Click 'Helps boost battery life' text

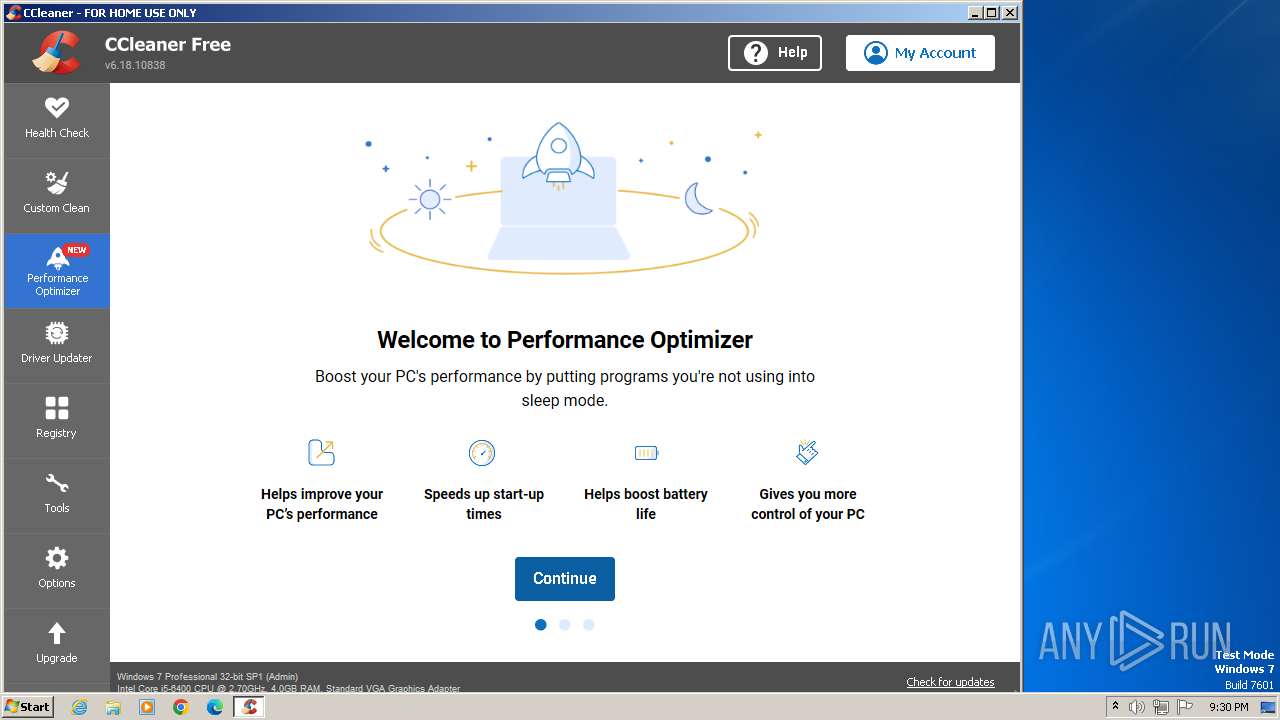pos(646,504)
